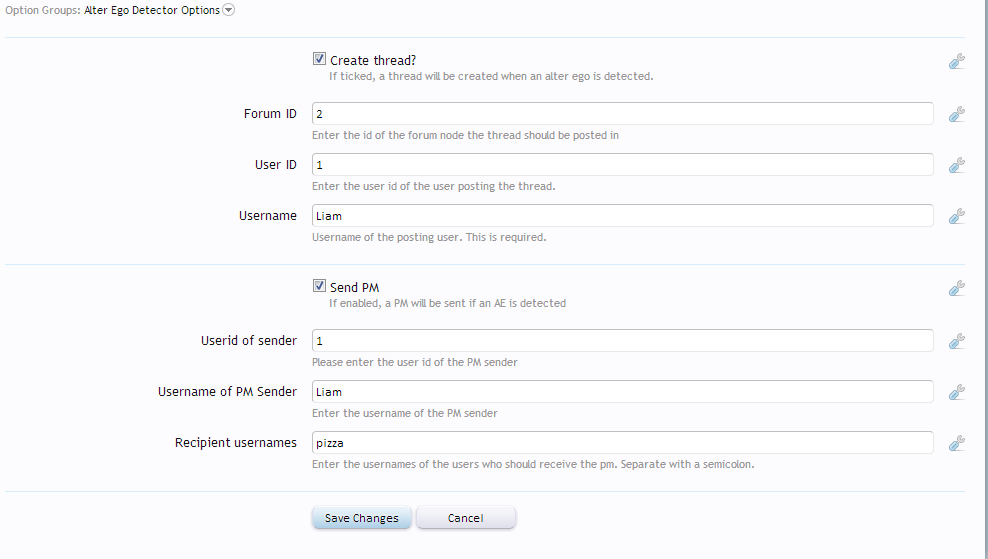Click the edit wrench beside Userid of sender
This screenshot has height=559, width=988.
(956, 341)
